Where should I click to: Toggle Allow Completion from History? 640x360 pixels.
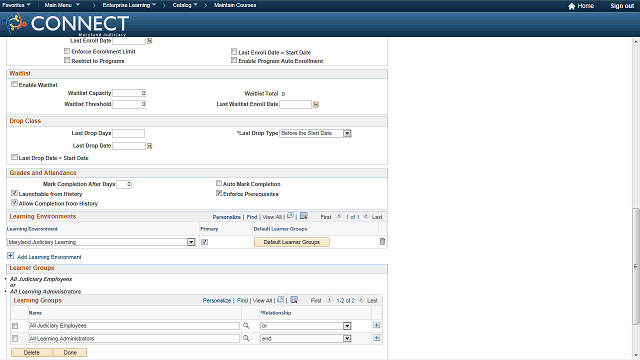pyautogui.click(x=14, y=202)
